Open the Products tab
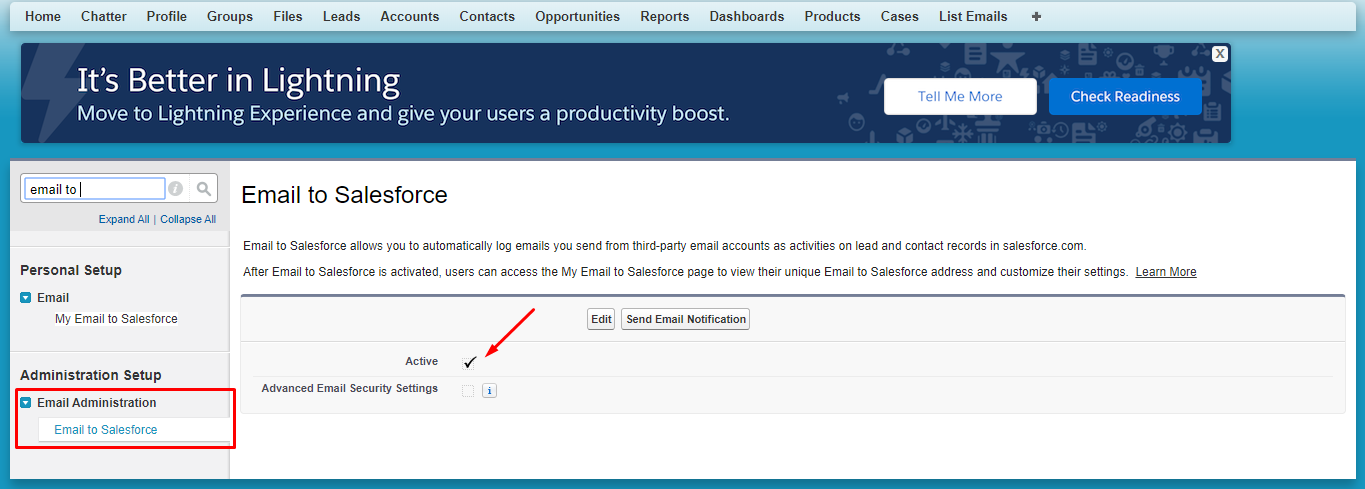This screenshot has width=1365, height=489. (x=832, y=16)
